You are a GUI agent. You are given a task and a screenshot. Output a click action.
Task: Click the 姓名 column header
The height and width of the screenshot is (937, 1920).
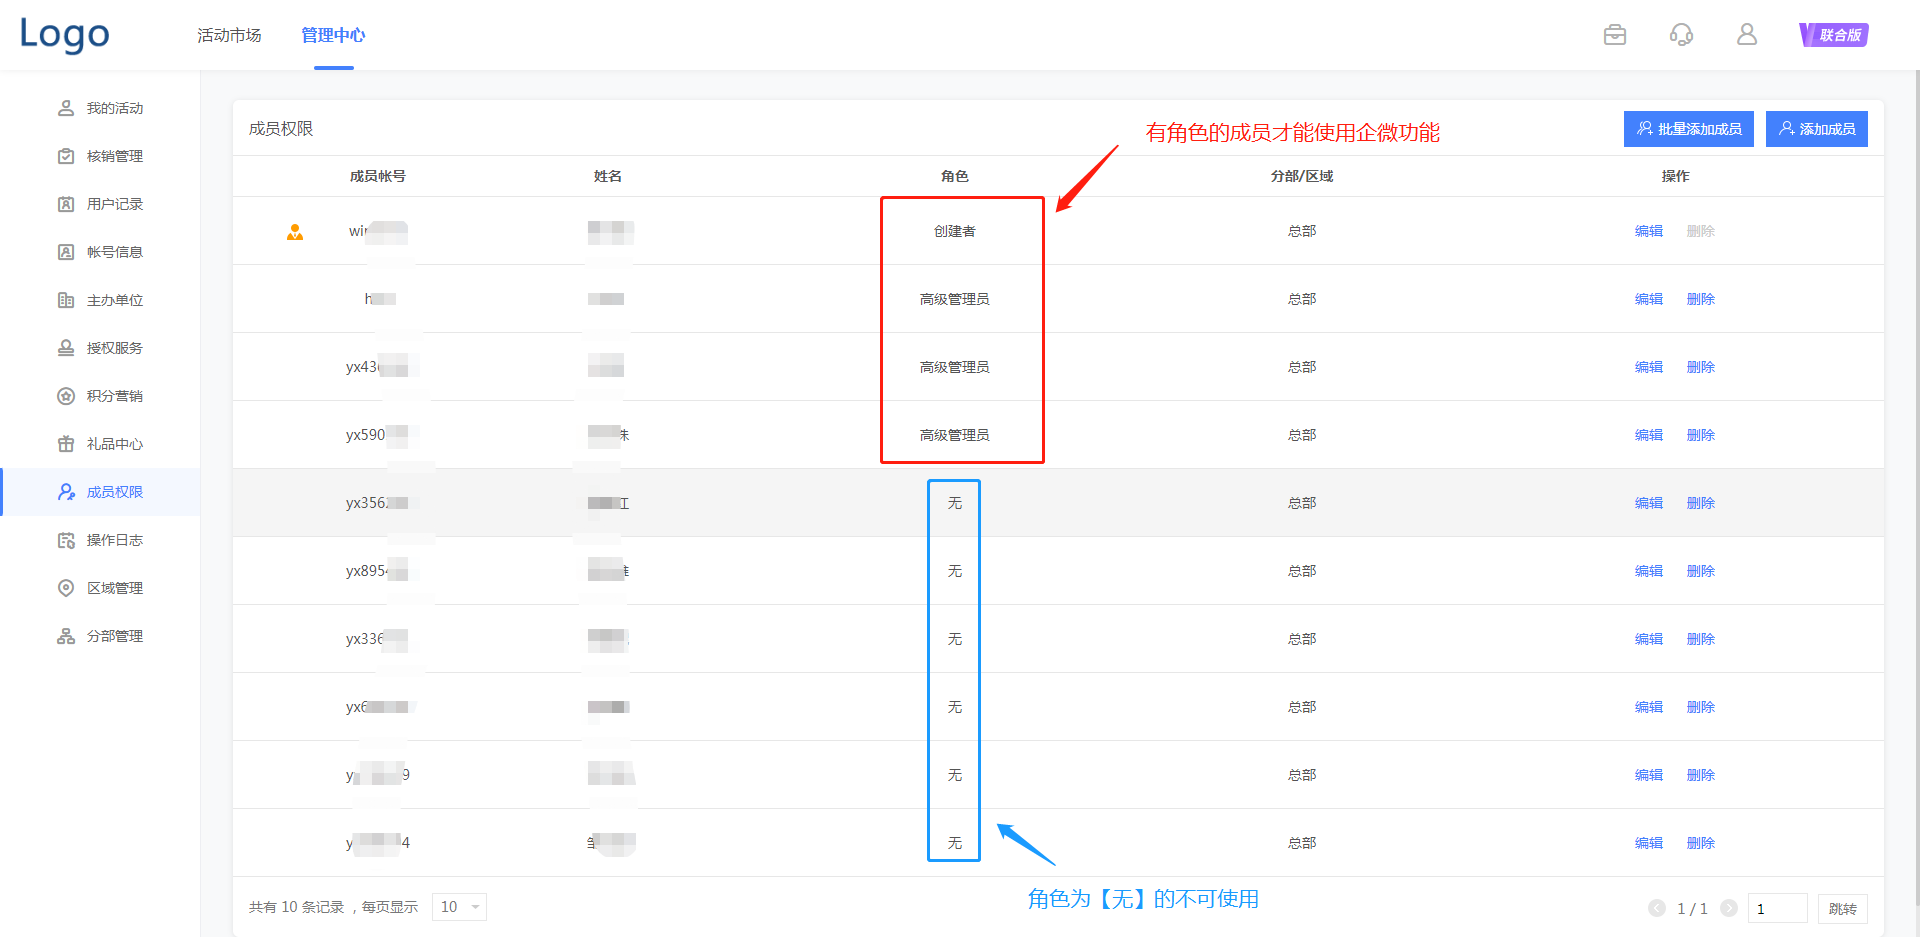point(608,176)
